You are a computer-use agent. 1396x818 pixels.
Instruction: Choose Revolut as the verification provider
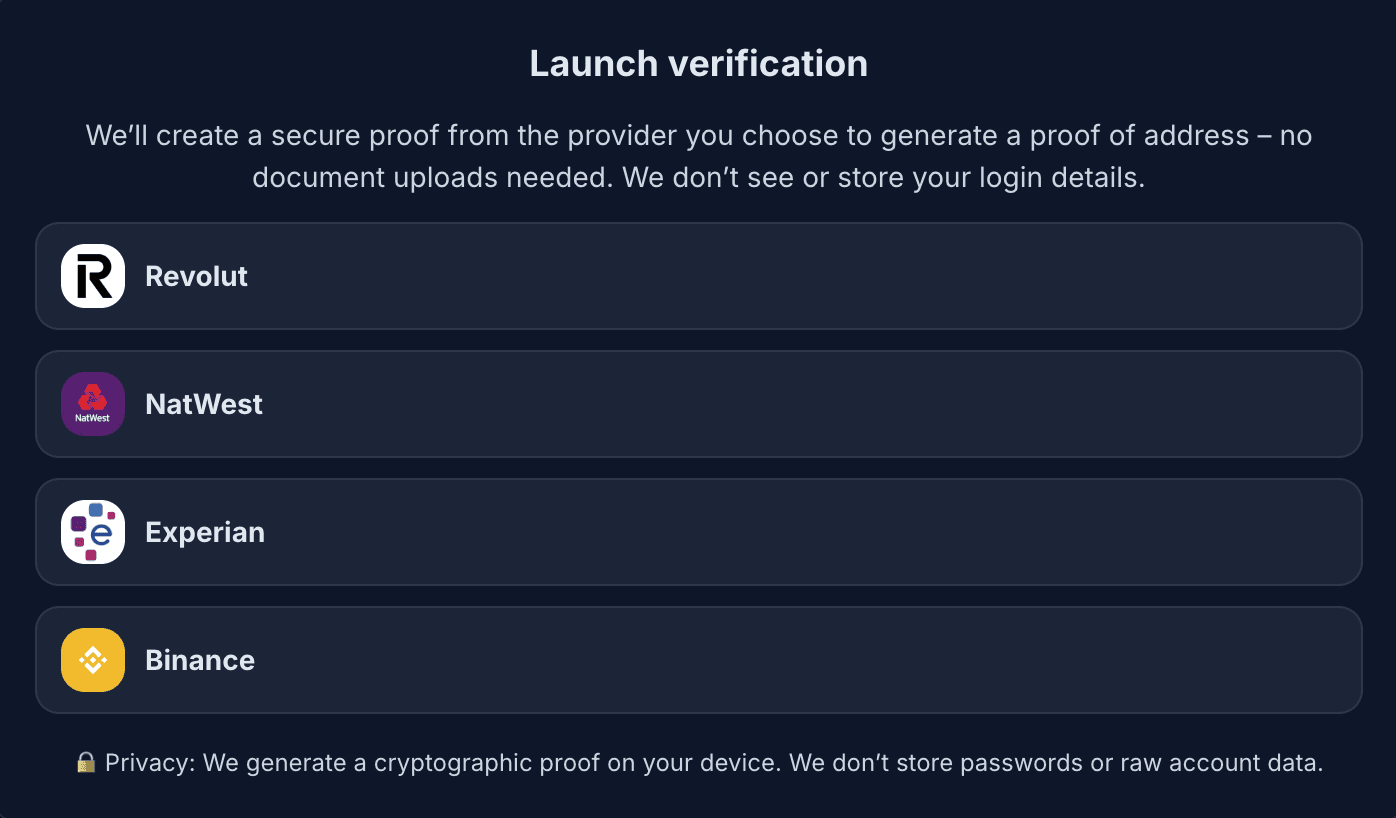(x=698, y=276)
